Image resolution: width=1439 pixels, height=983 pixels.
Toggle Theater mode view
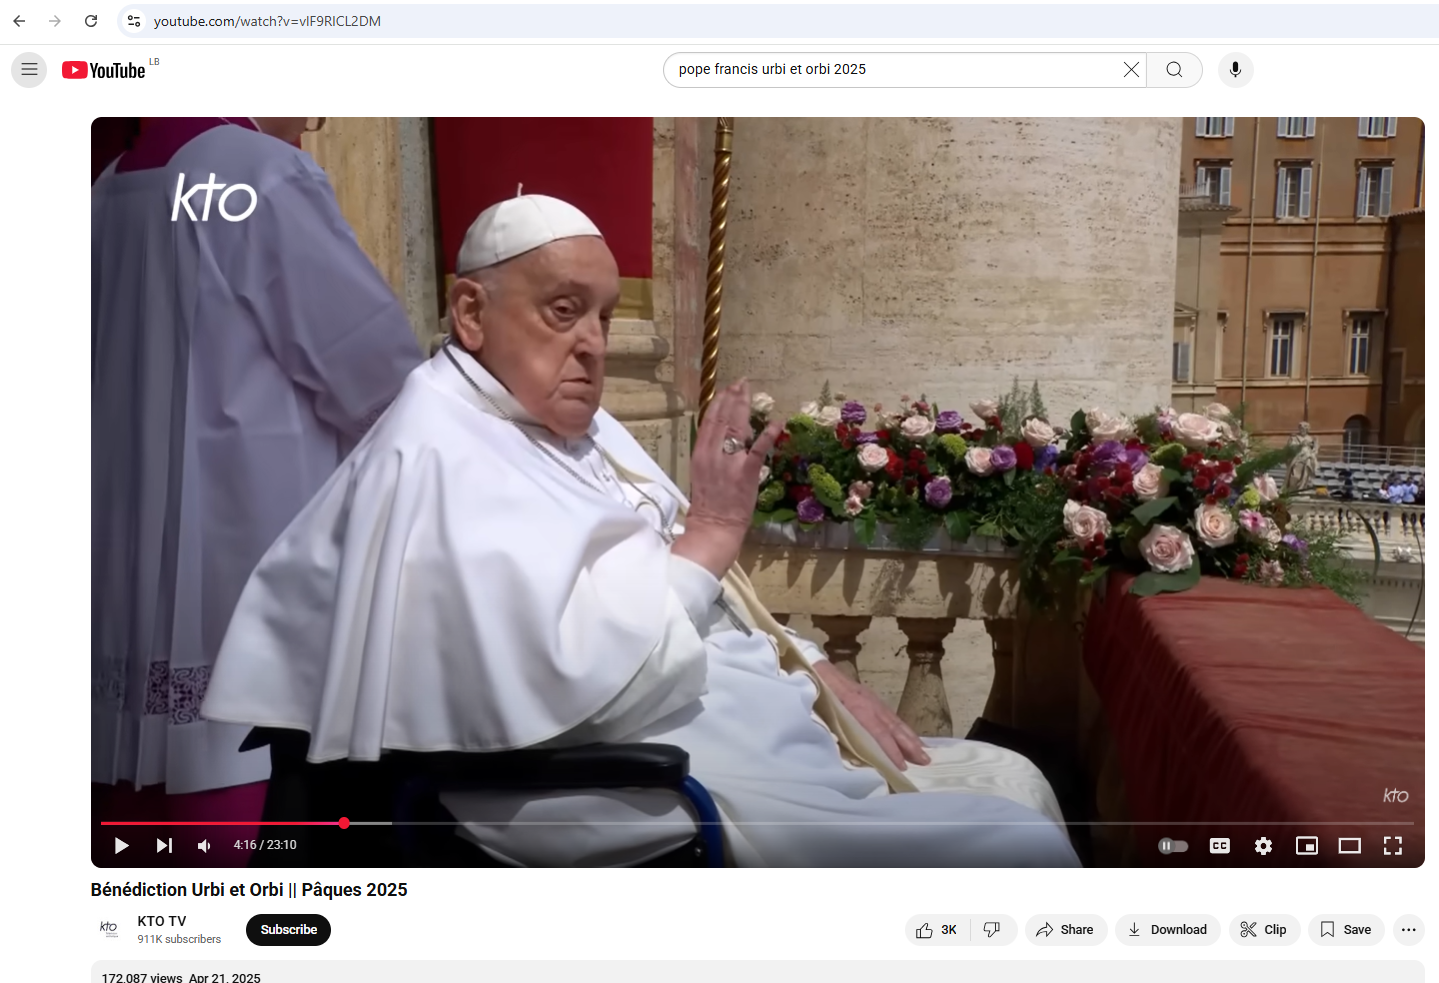(x=1349, y=845)
